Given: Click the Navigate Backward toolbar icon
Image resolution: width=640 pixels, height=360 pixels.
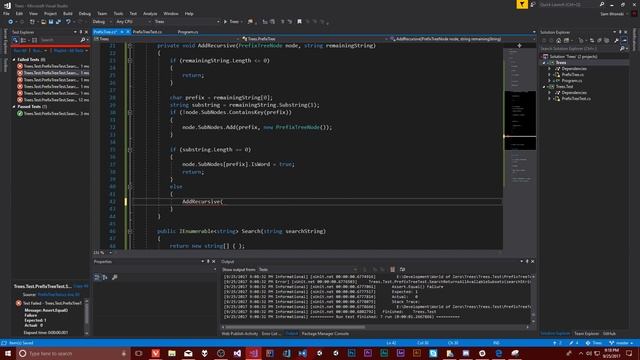Looking at the screenshot, I should click(11, 22).
